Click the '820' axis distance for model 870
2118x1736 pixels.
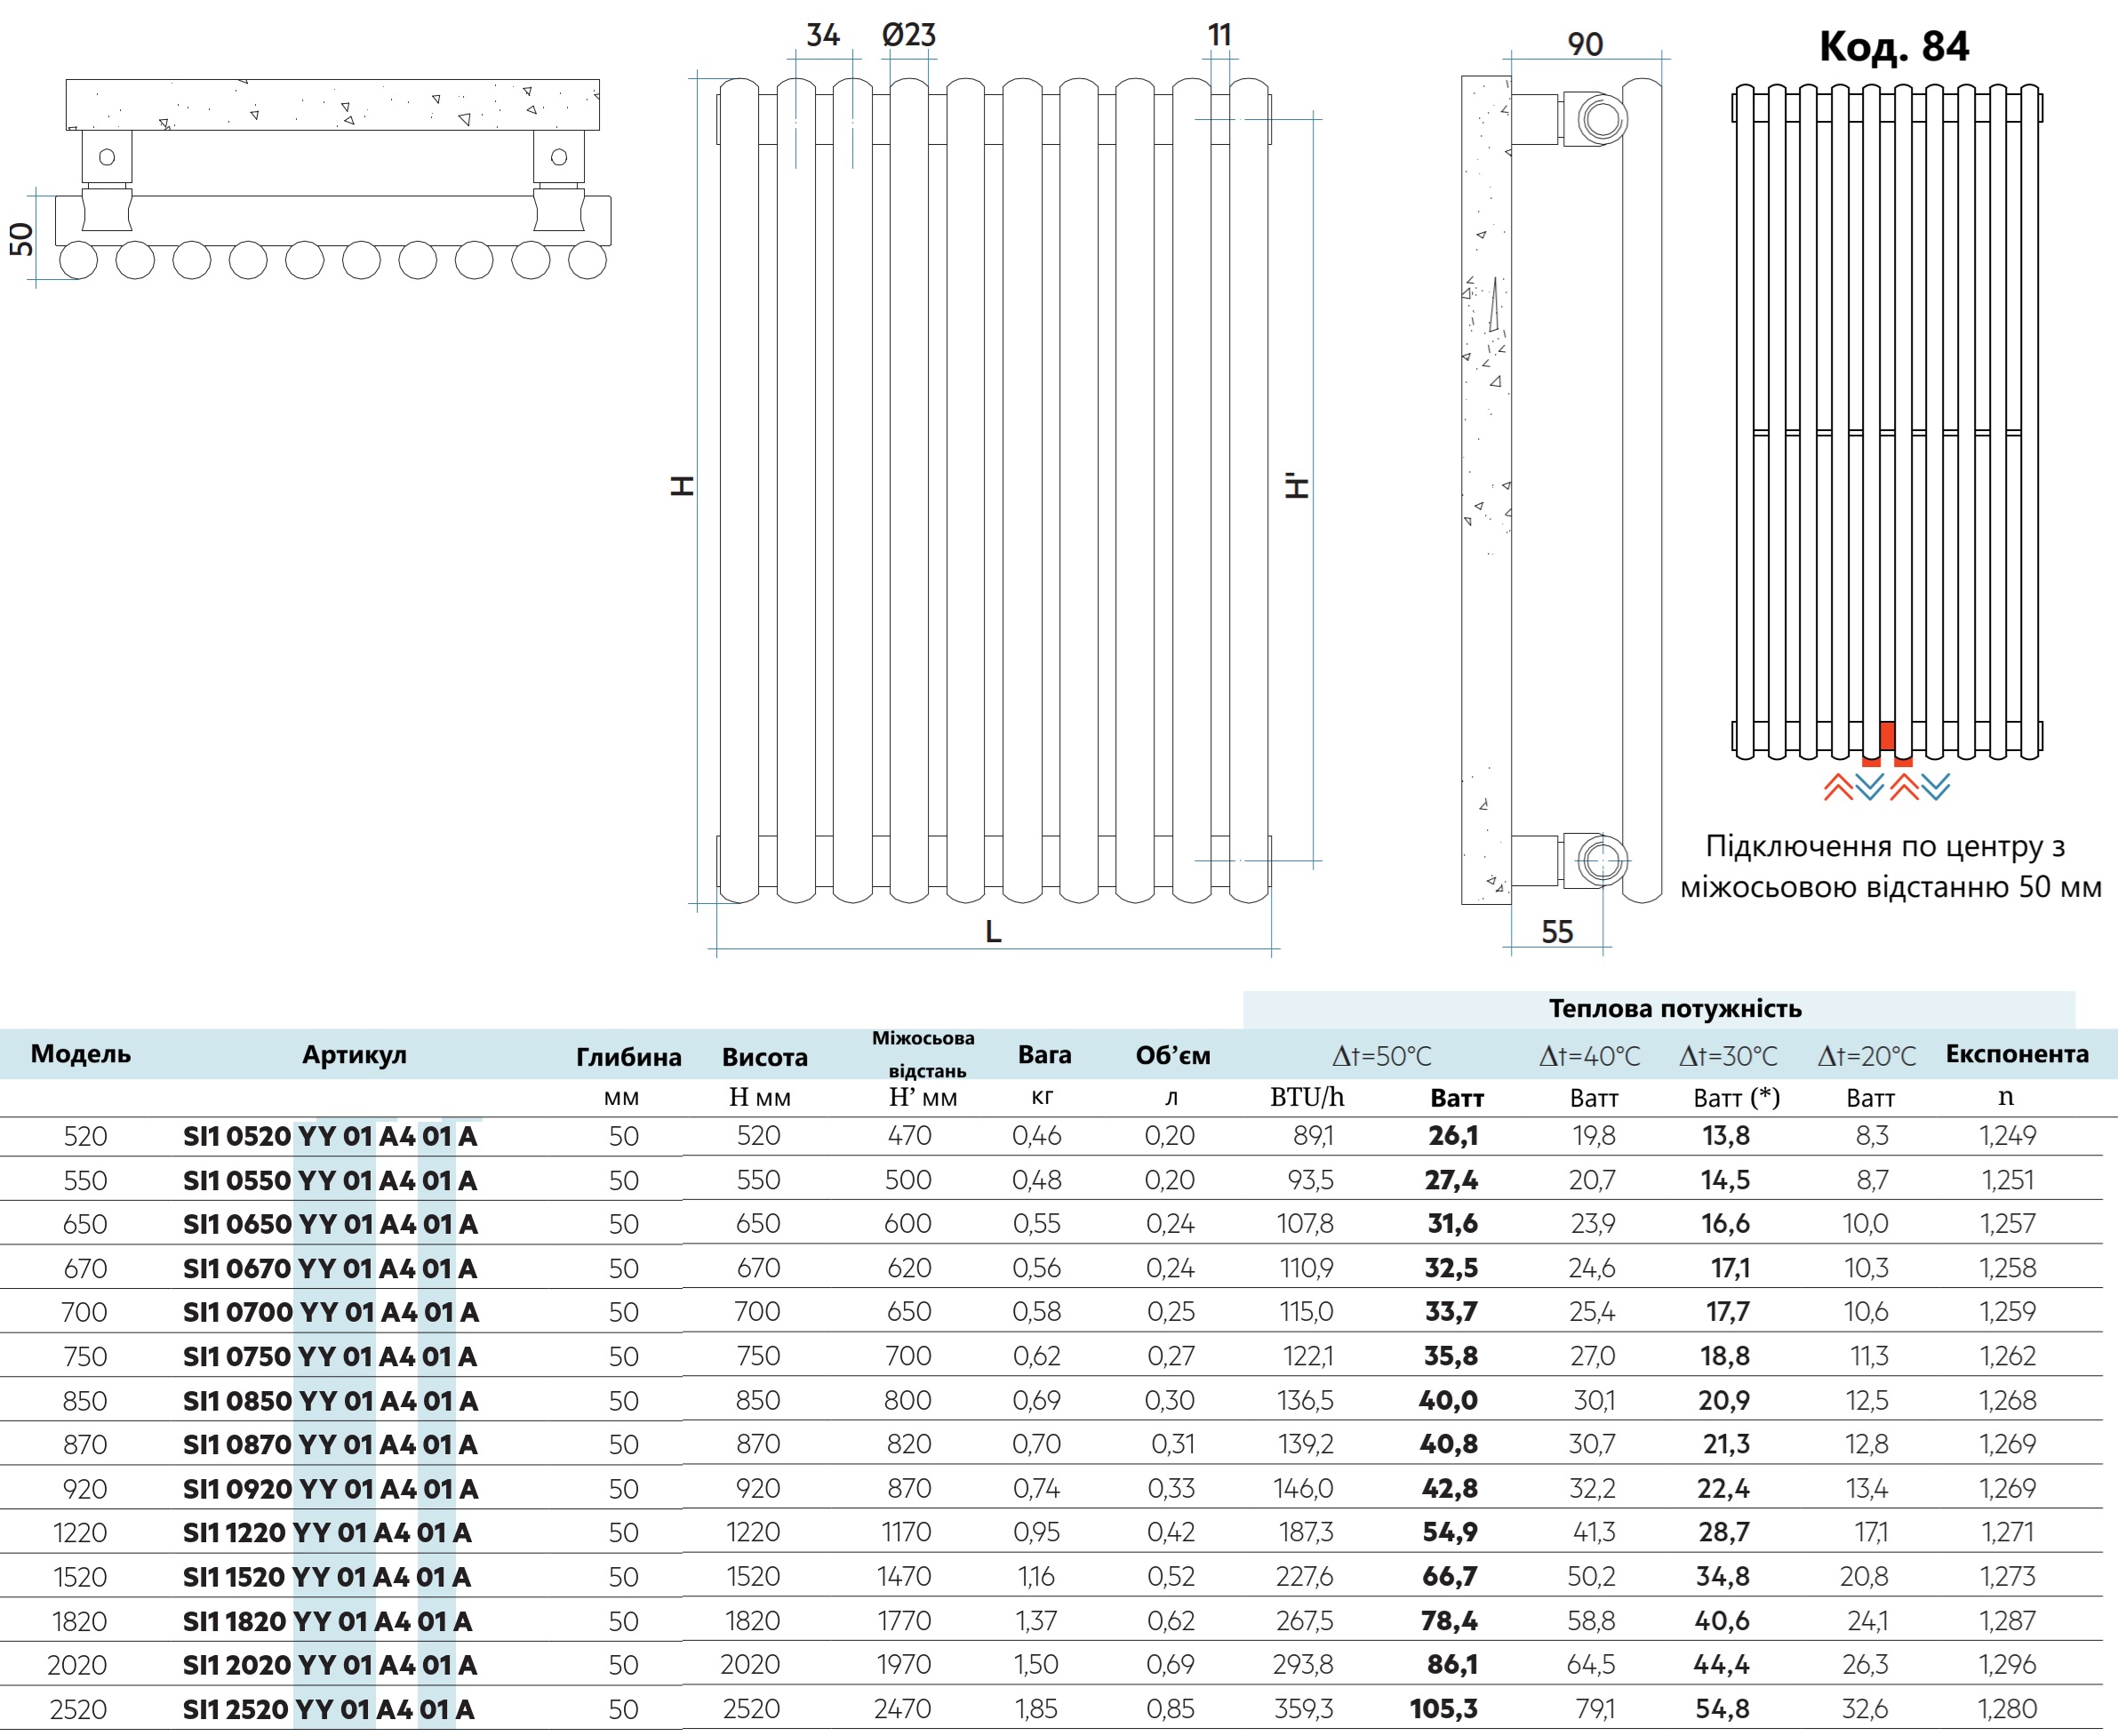tap(909, 1444)
